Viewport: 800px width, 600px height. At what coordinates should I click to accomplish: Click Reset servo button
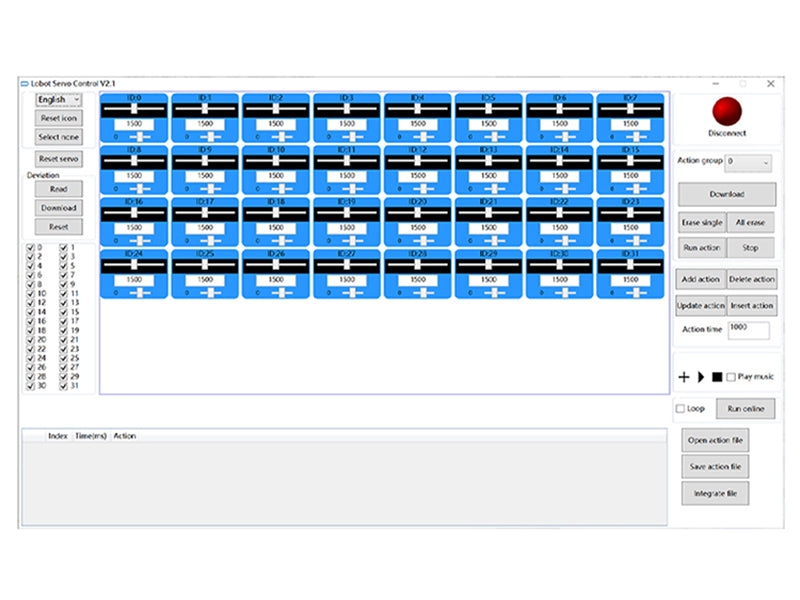(x=59, y=159)
